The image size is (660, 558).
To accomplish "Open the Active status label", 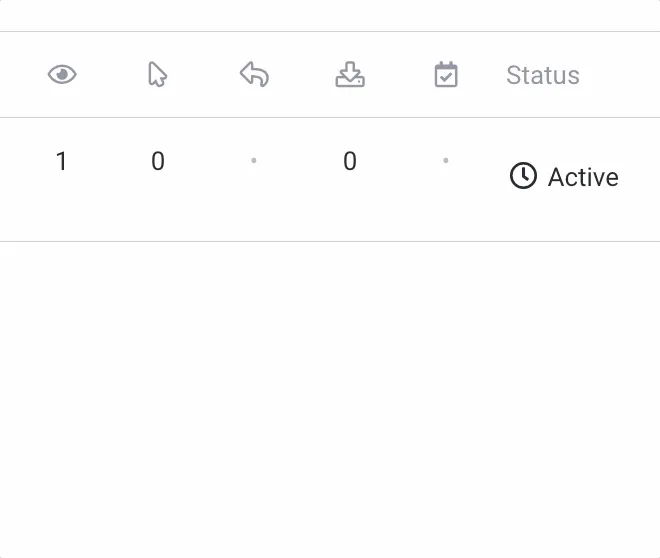I will click(x=583, y=177).
